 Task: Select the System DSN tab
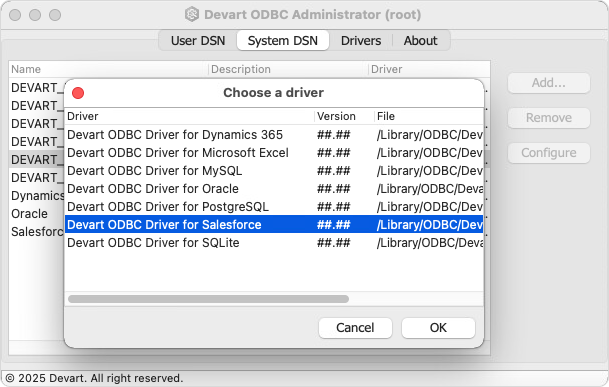point(283,40)
